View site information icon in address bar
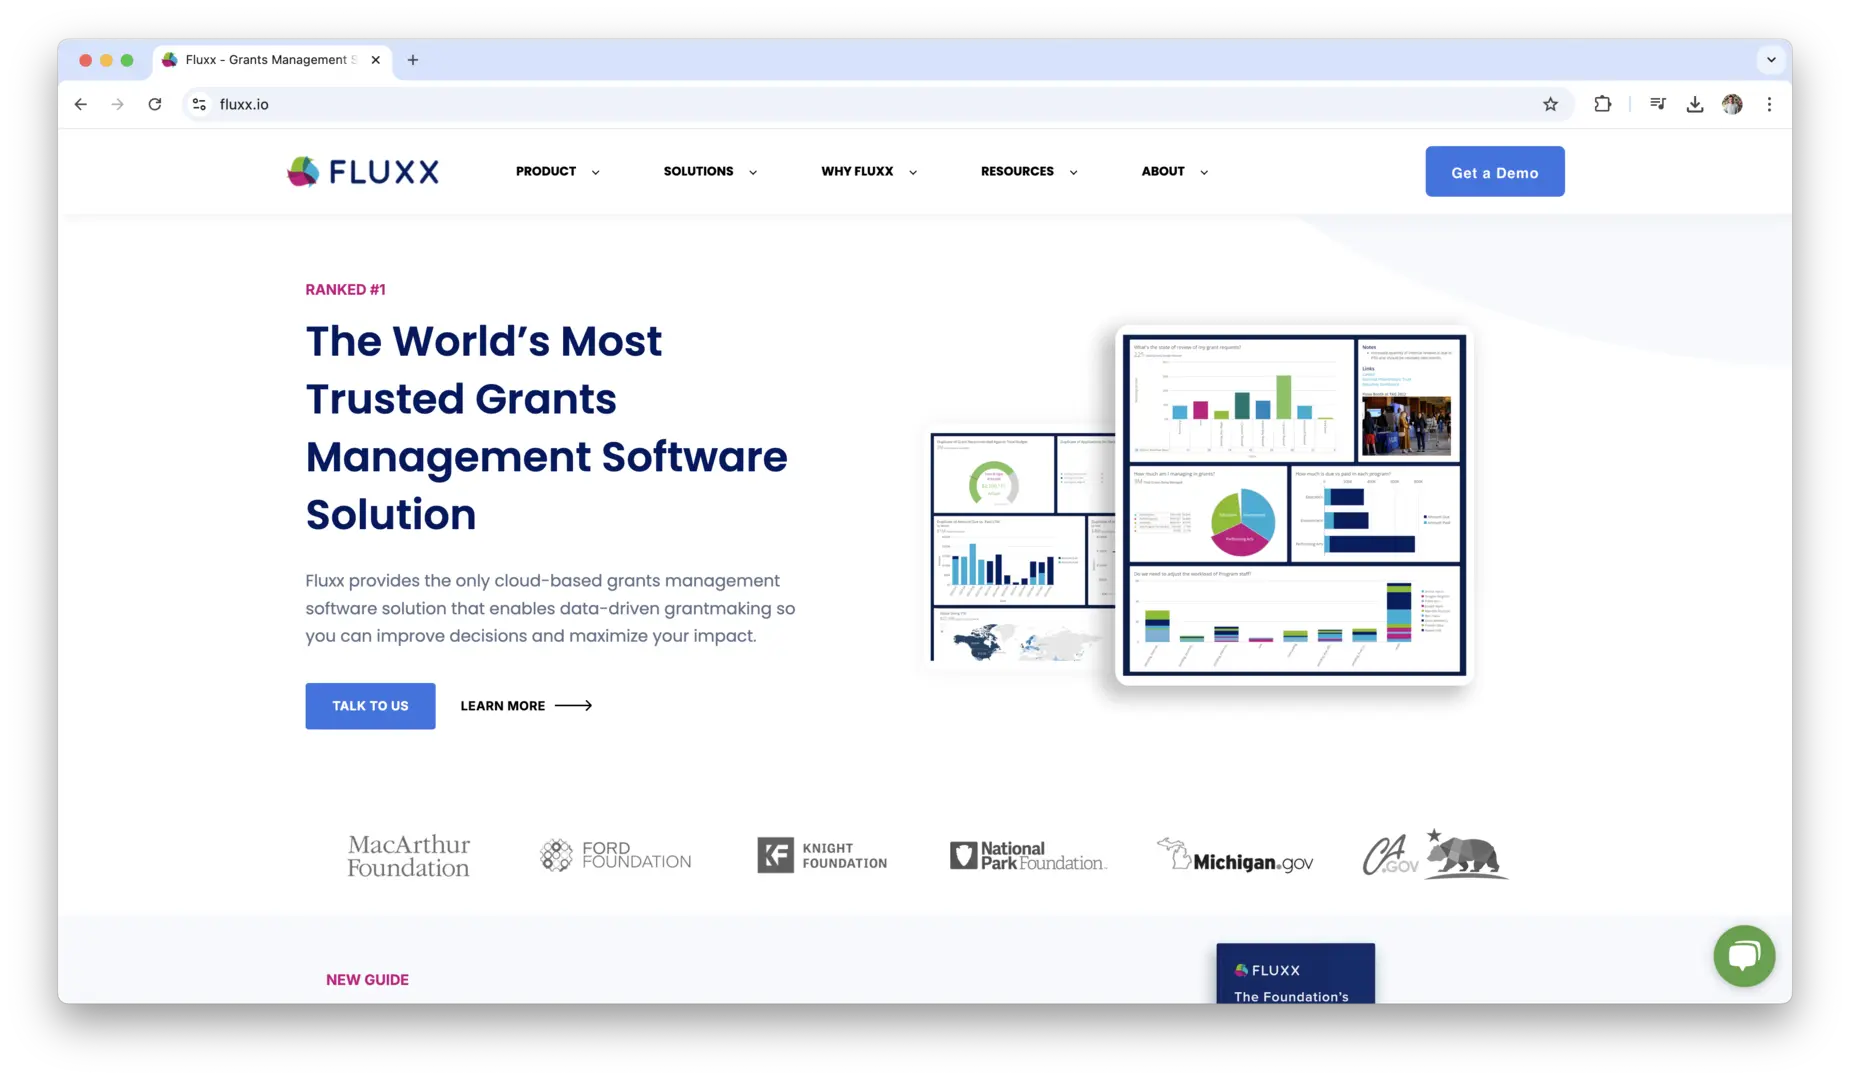The width and height of the screenshot is (1850, 1080). click(x=200, y=104)
